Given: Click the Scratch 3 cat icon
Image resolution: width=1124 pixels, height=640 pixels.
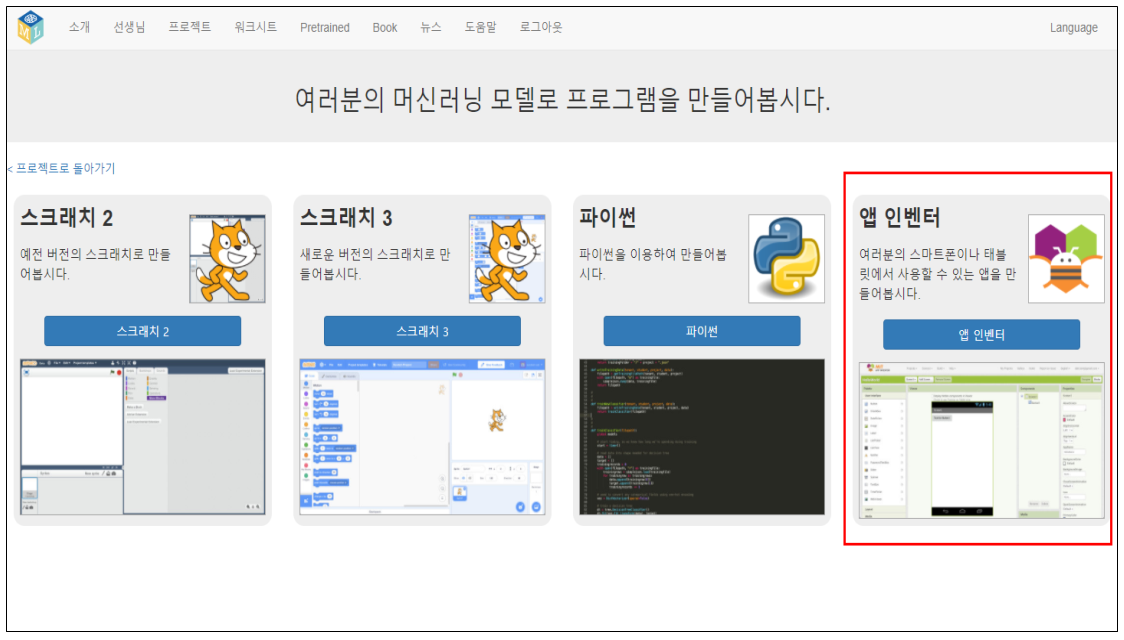Looking at the screenshot, I should point(507,259).
